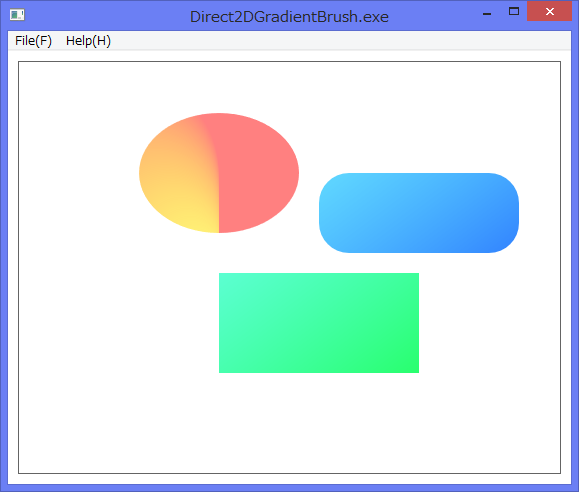579x492 pixels.
Task: Click the deep blue end of the rounded rectangle
Action: click(499, 235)
